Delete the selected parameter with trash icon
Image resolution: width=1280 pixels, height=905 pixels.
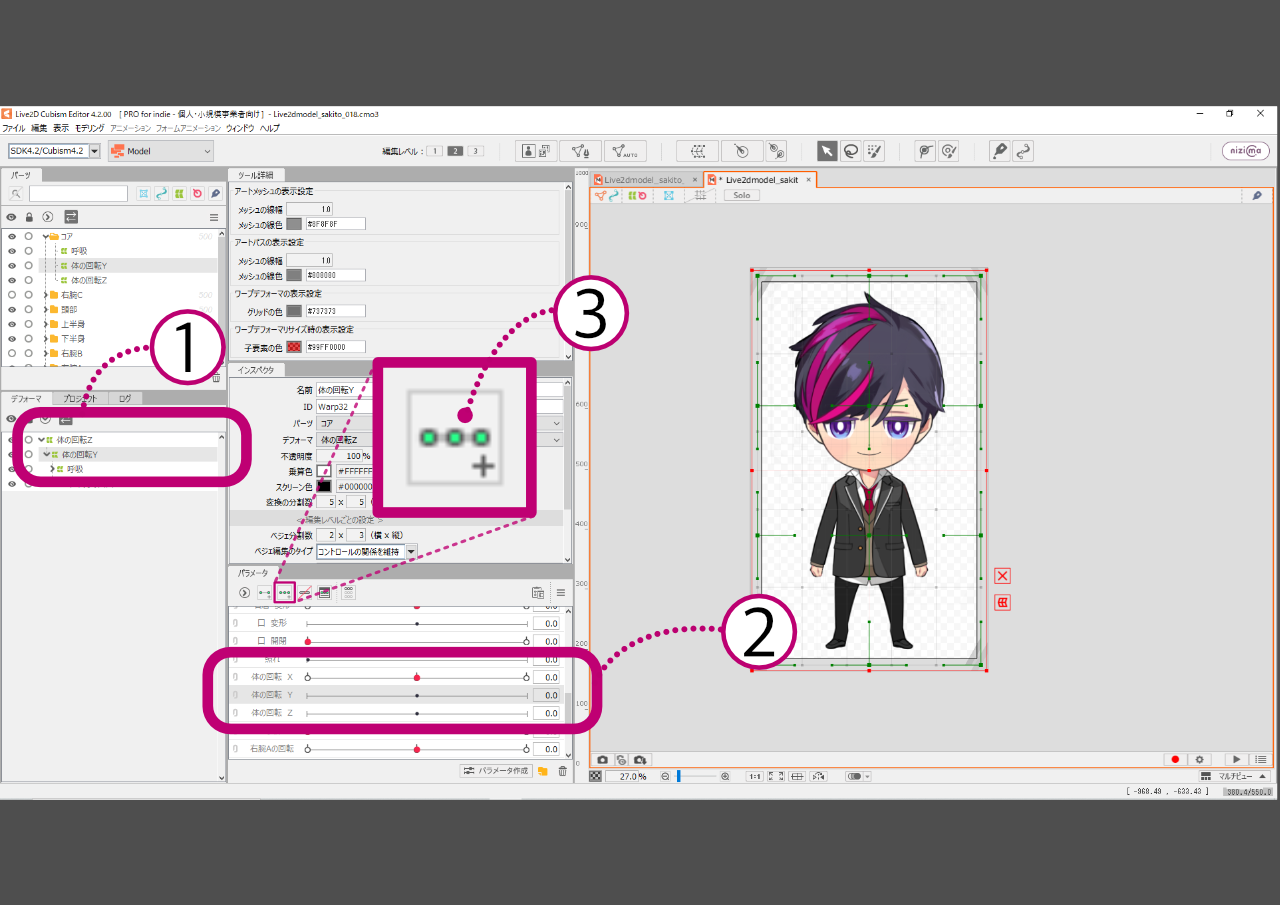562,771
